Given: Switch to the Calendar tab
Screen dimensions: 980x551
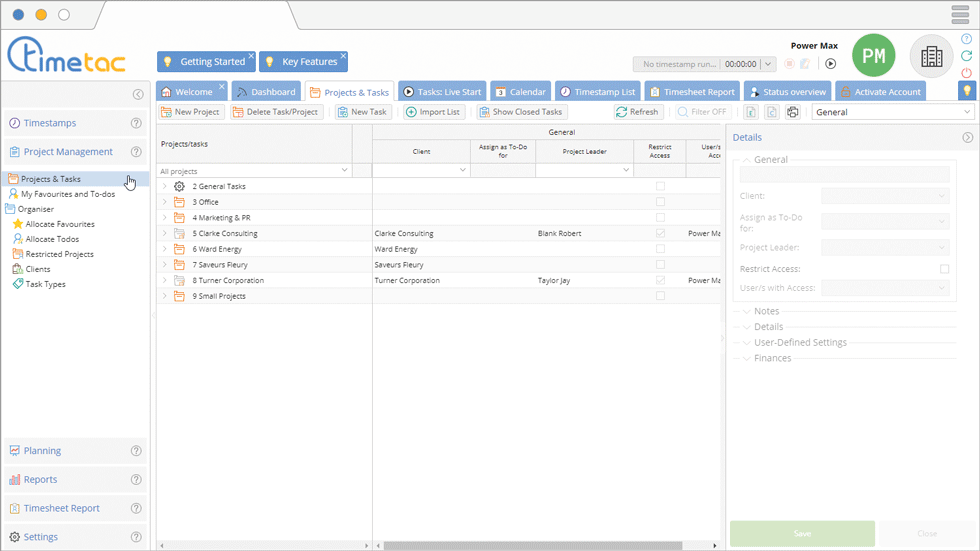Looking at the screenshot, I should coord(520,92).
